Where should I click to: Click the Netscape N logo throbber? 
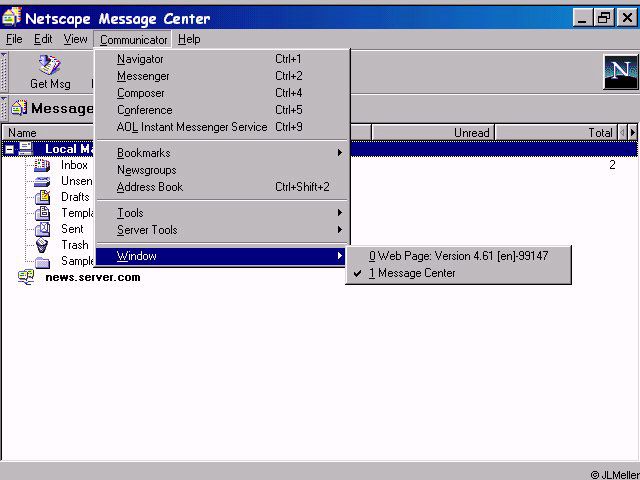click(x=620, y=72)
